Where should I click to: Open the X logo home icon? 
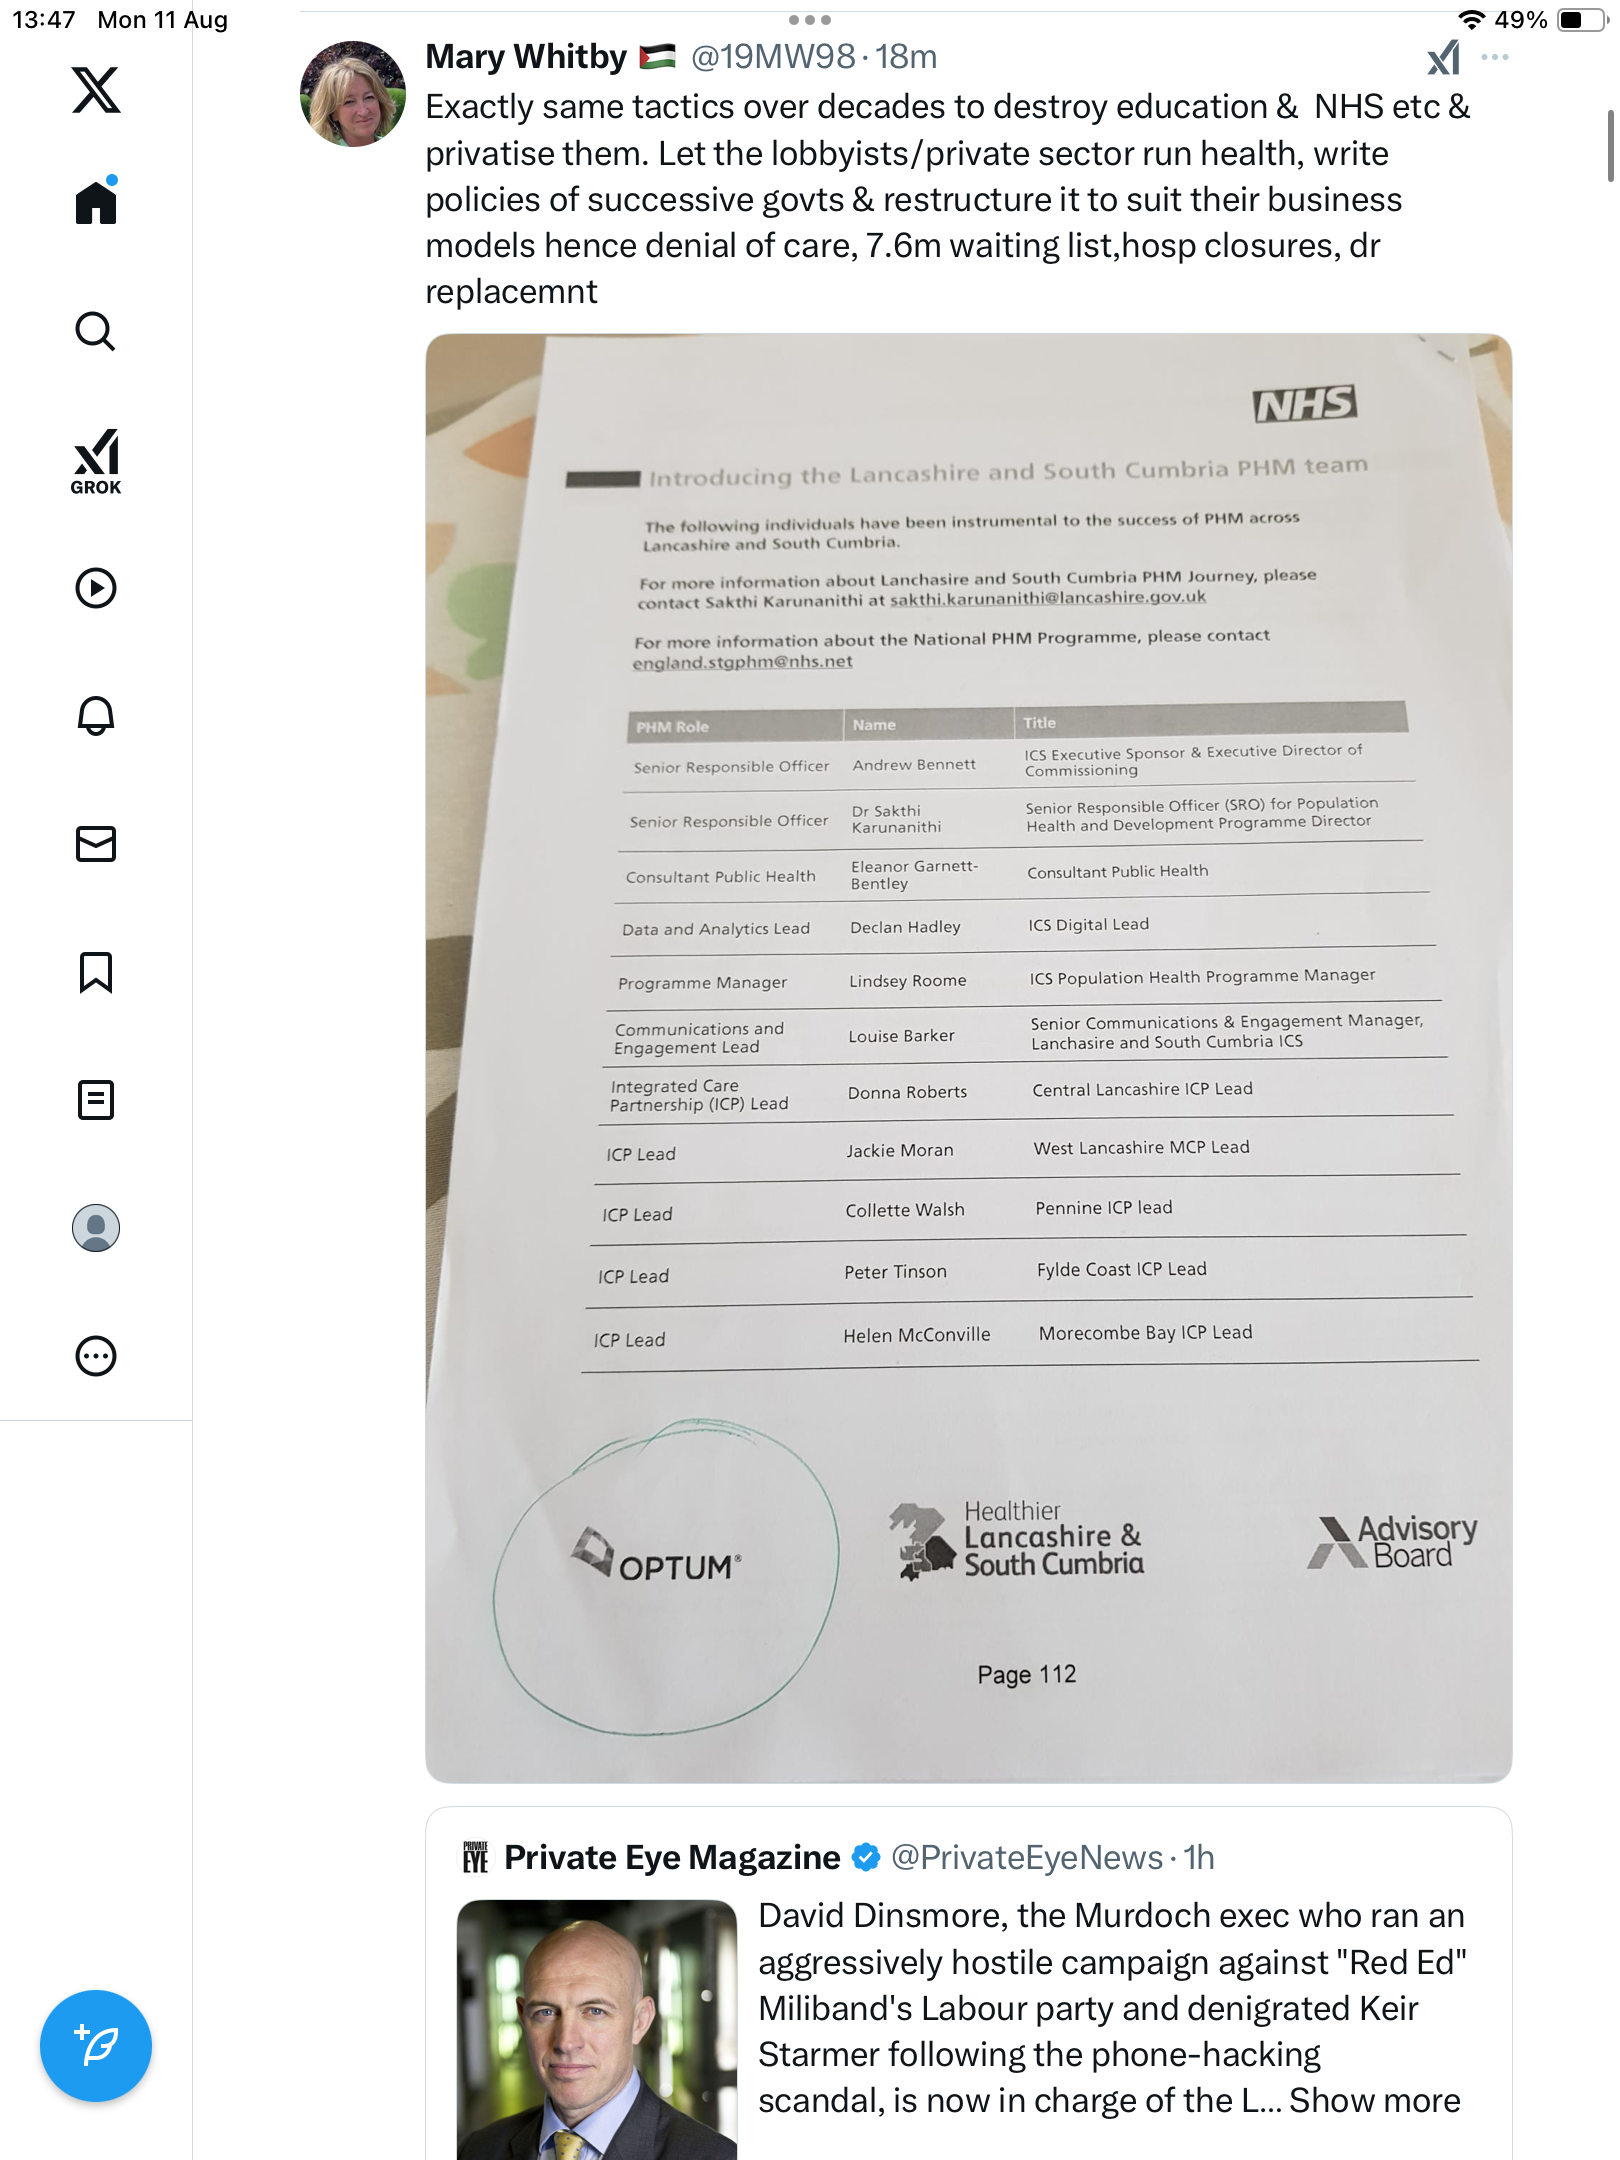click(x=96, y=90)
